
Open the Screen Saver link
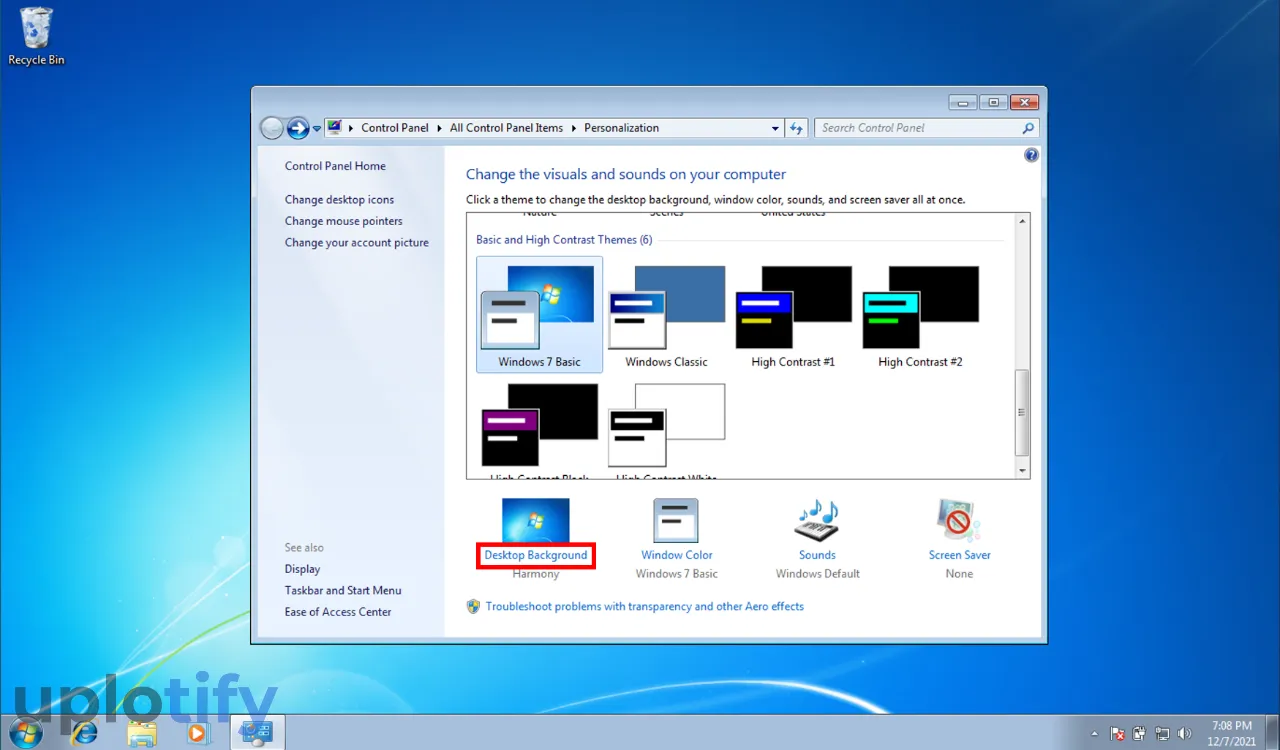(959, 555)
